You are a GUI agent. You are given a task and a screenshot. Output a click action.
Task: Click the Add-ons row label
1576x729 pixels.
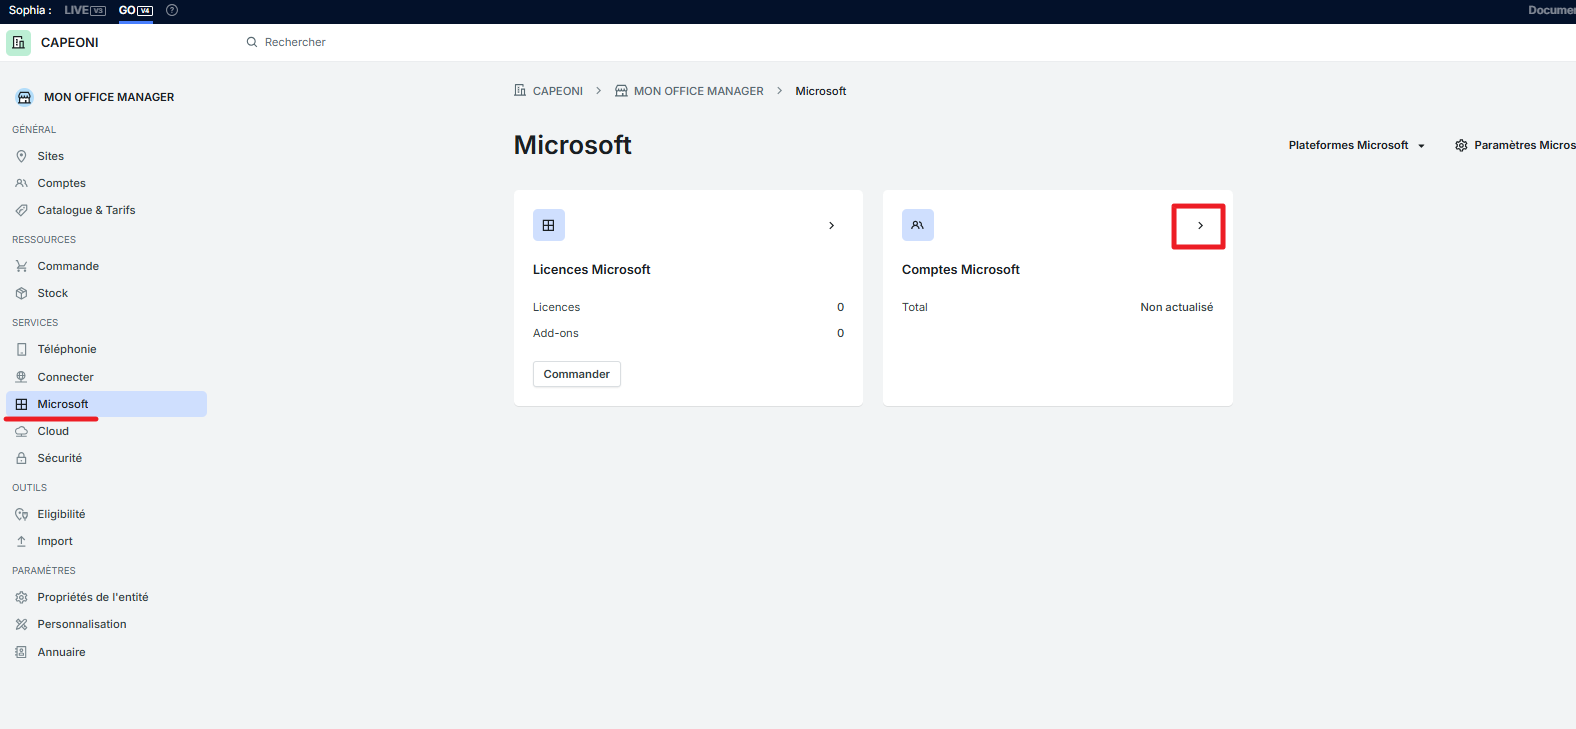(x=556, y=333)
